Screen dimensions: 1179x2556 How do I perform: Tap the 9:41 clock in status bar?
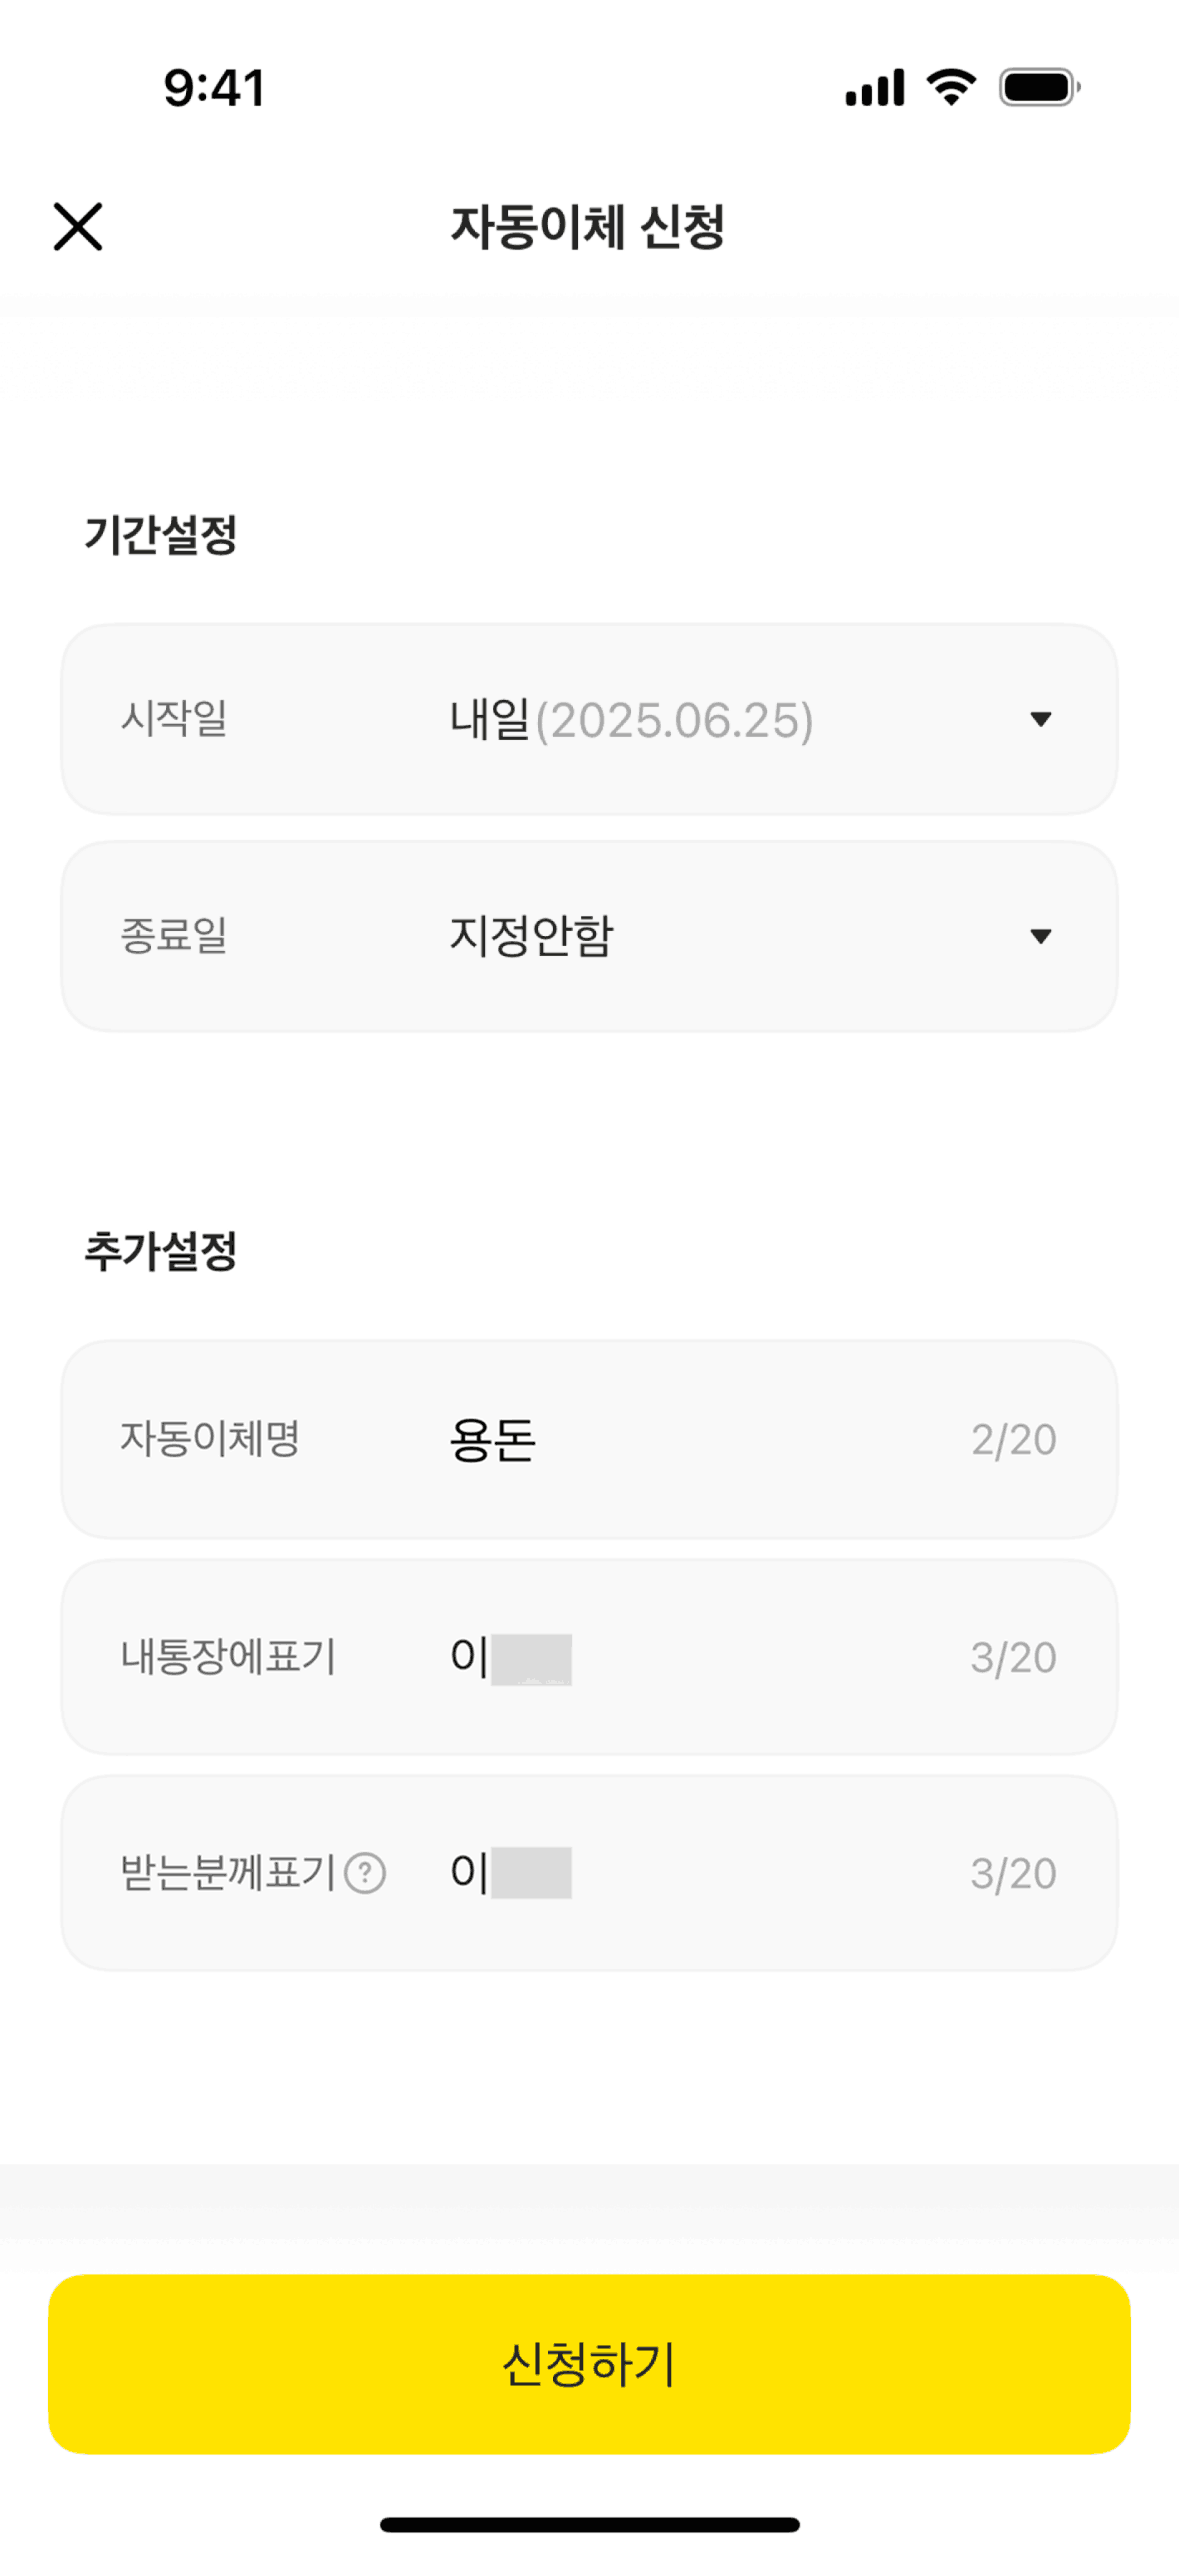214,87
